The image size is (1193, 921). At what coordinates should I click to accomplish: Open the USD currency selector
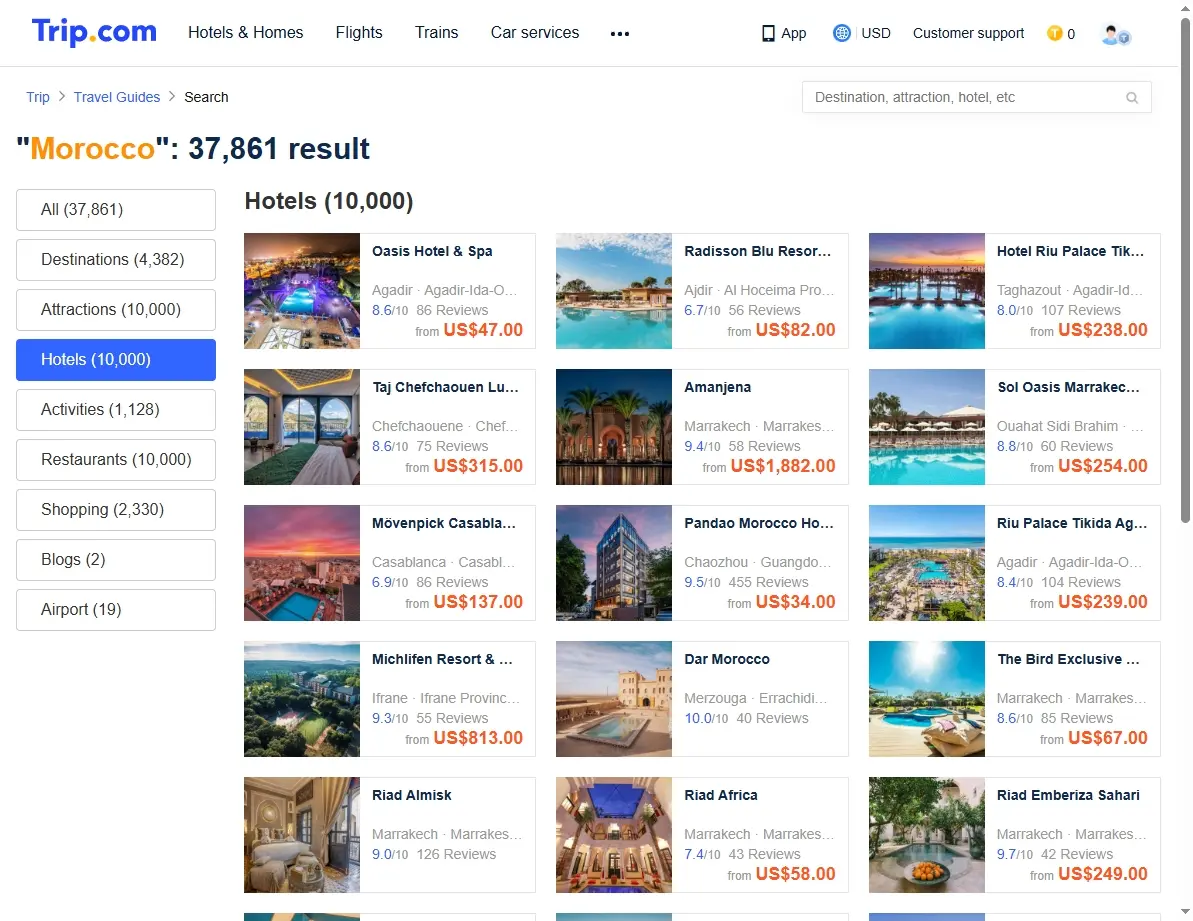876,33
